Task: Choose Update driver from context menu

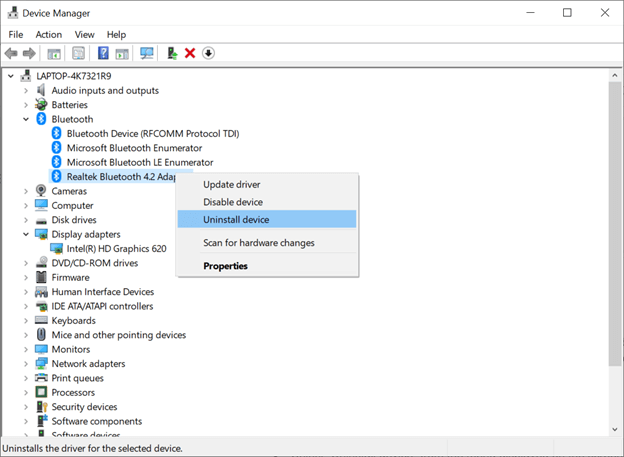Action: coord(267,185)
